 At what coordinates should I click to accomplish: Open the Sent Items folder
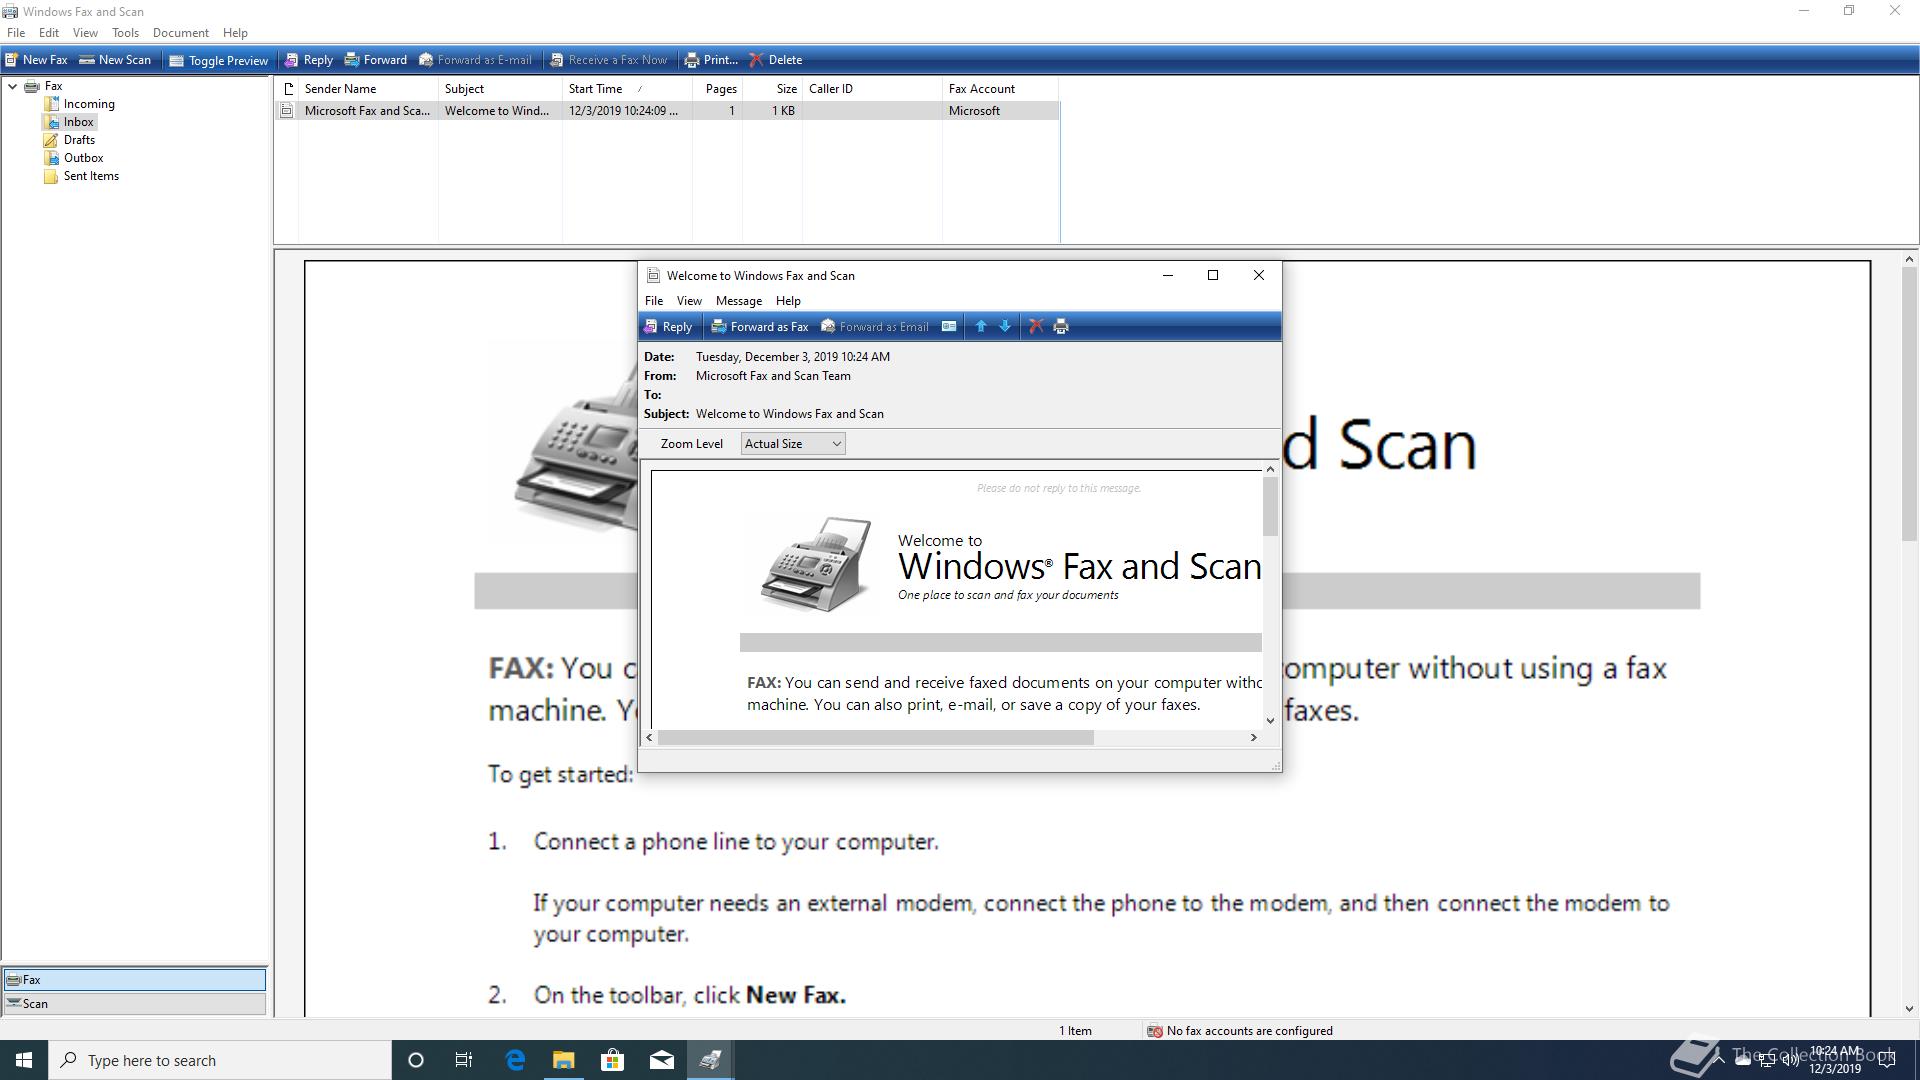[91, 176]
